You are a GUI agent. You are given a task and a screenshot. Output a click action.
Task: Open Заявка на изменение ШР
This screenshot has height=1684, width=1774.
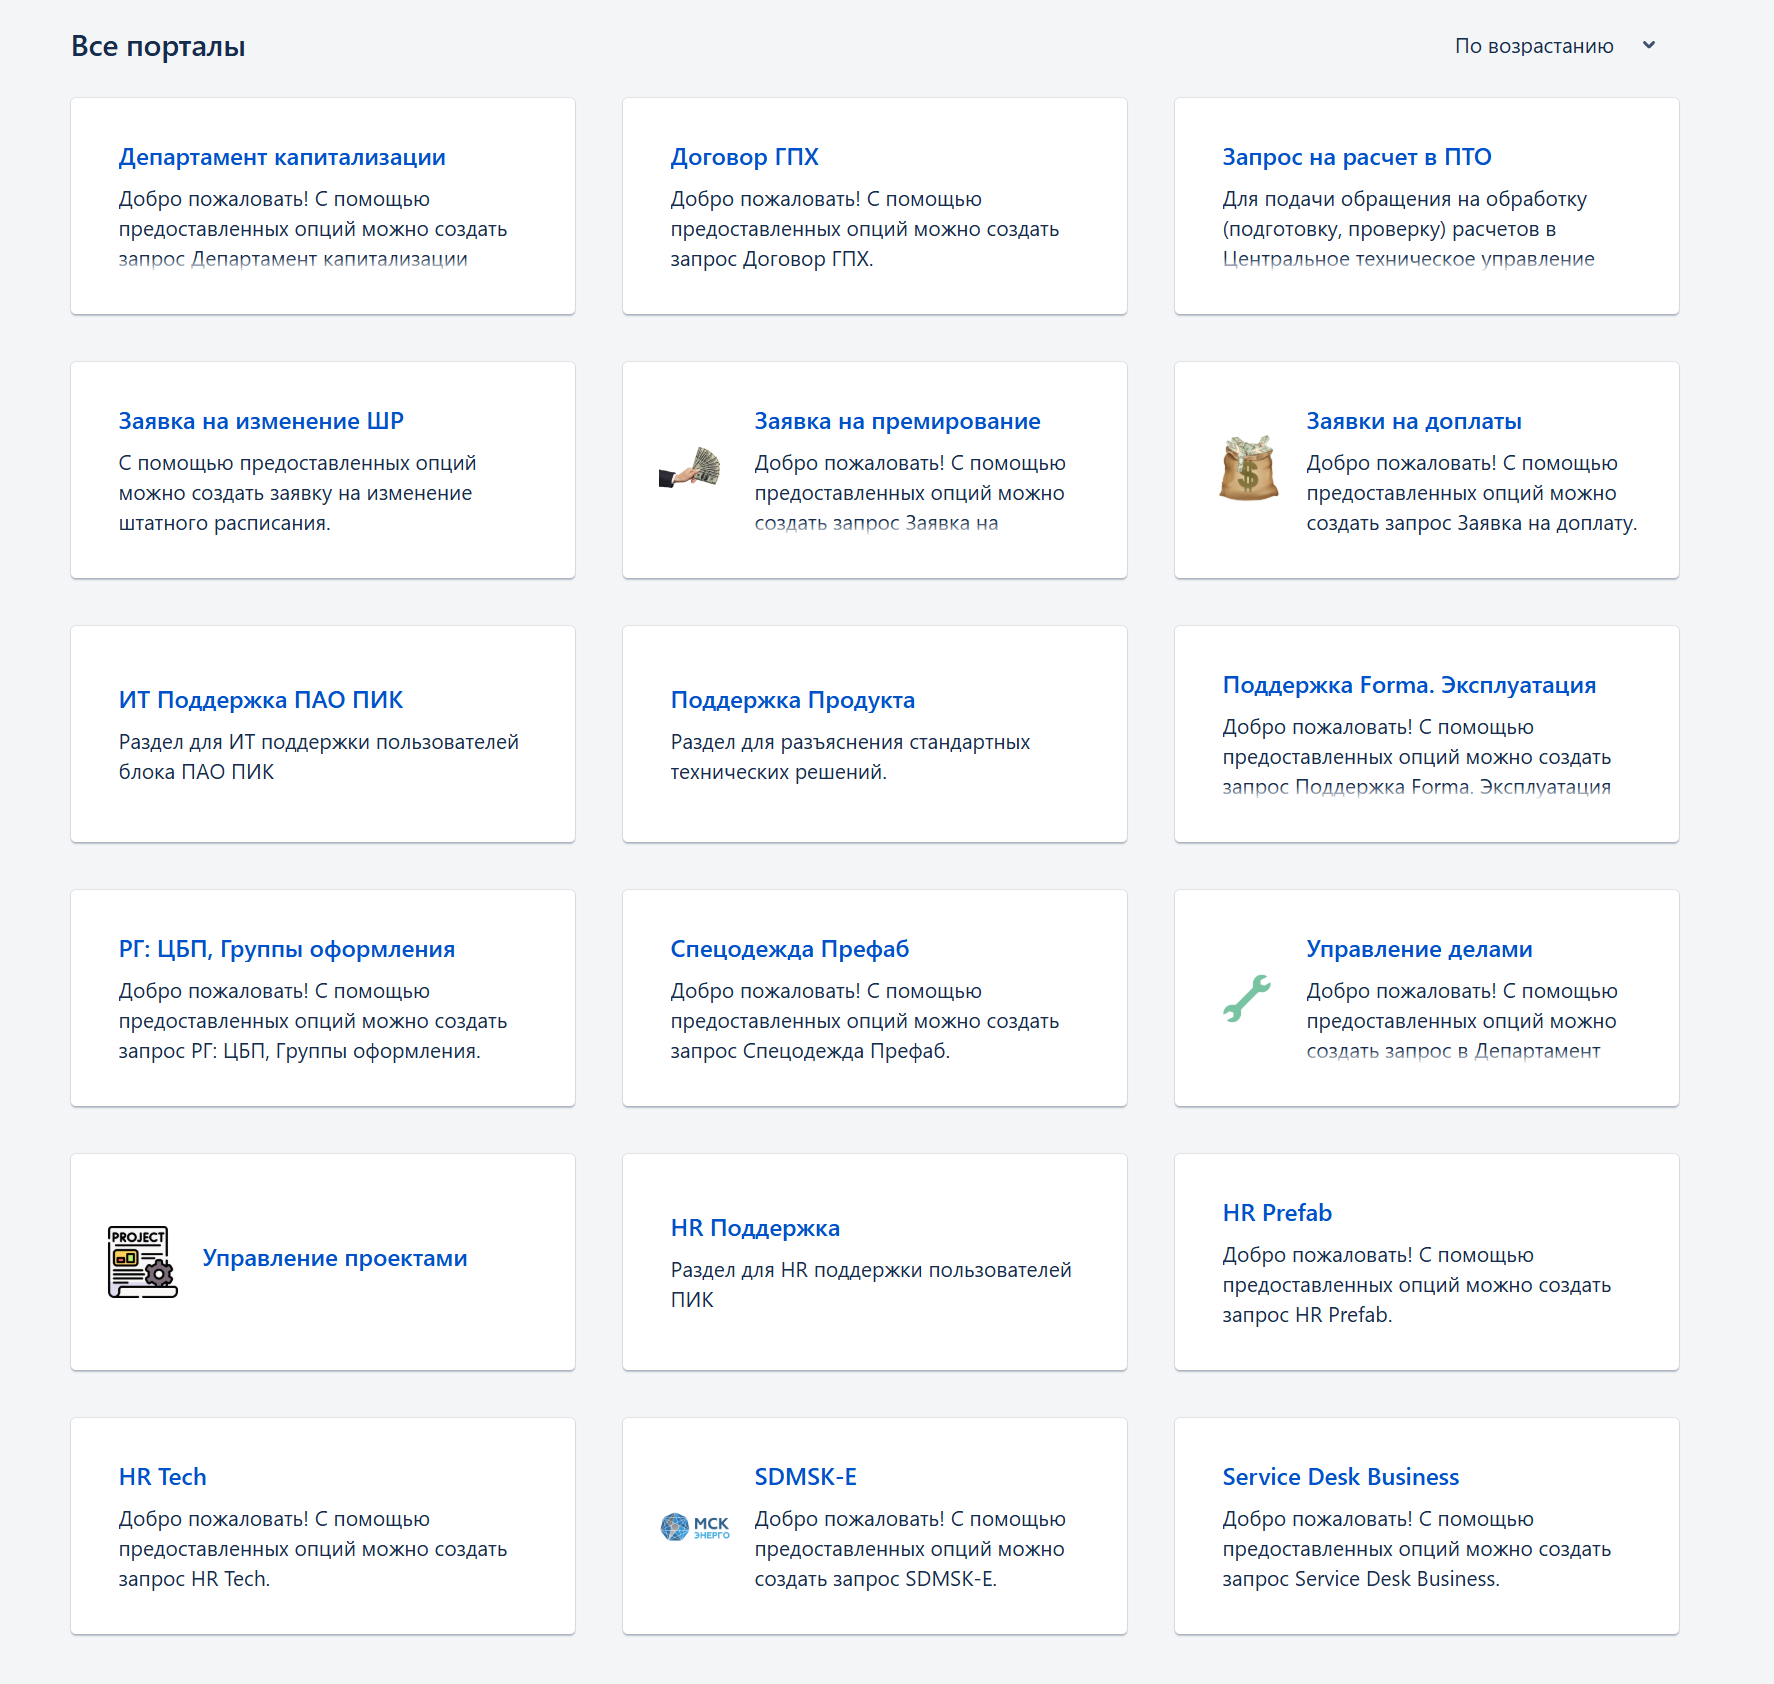tap(261, 421)
